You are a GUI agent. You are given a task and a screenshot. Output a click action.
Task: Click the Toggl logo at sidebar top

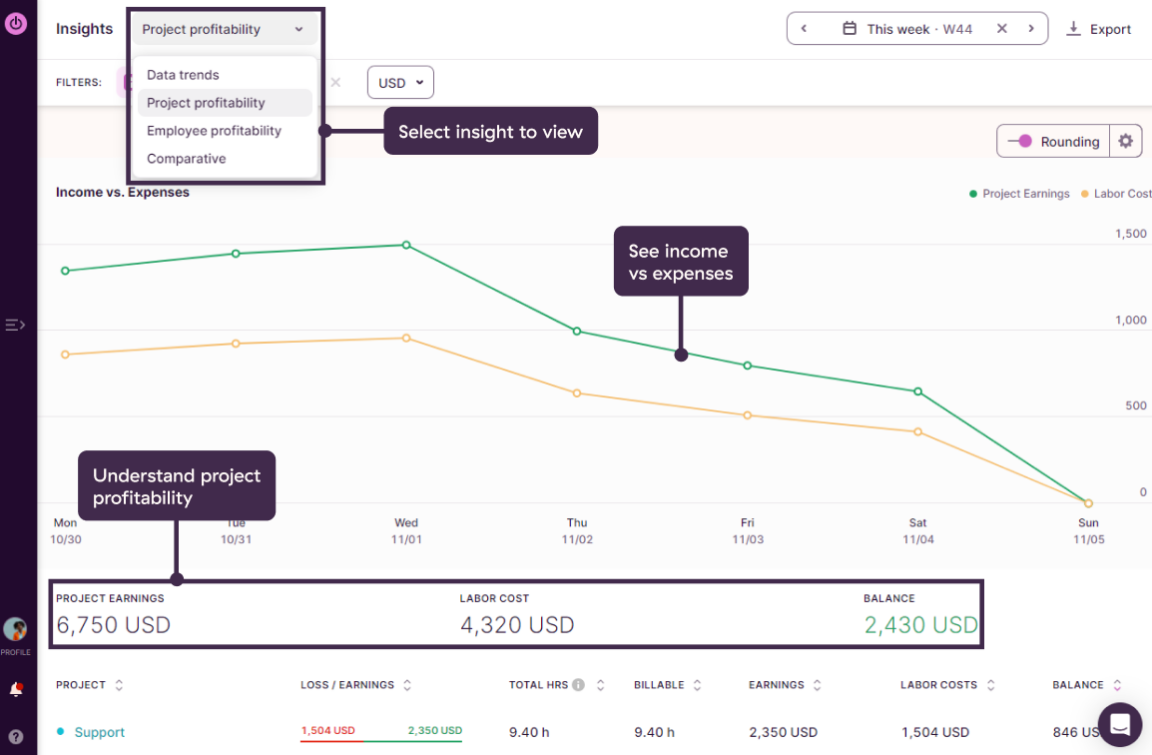point(15,23)
